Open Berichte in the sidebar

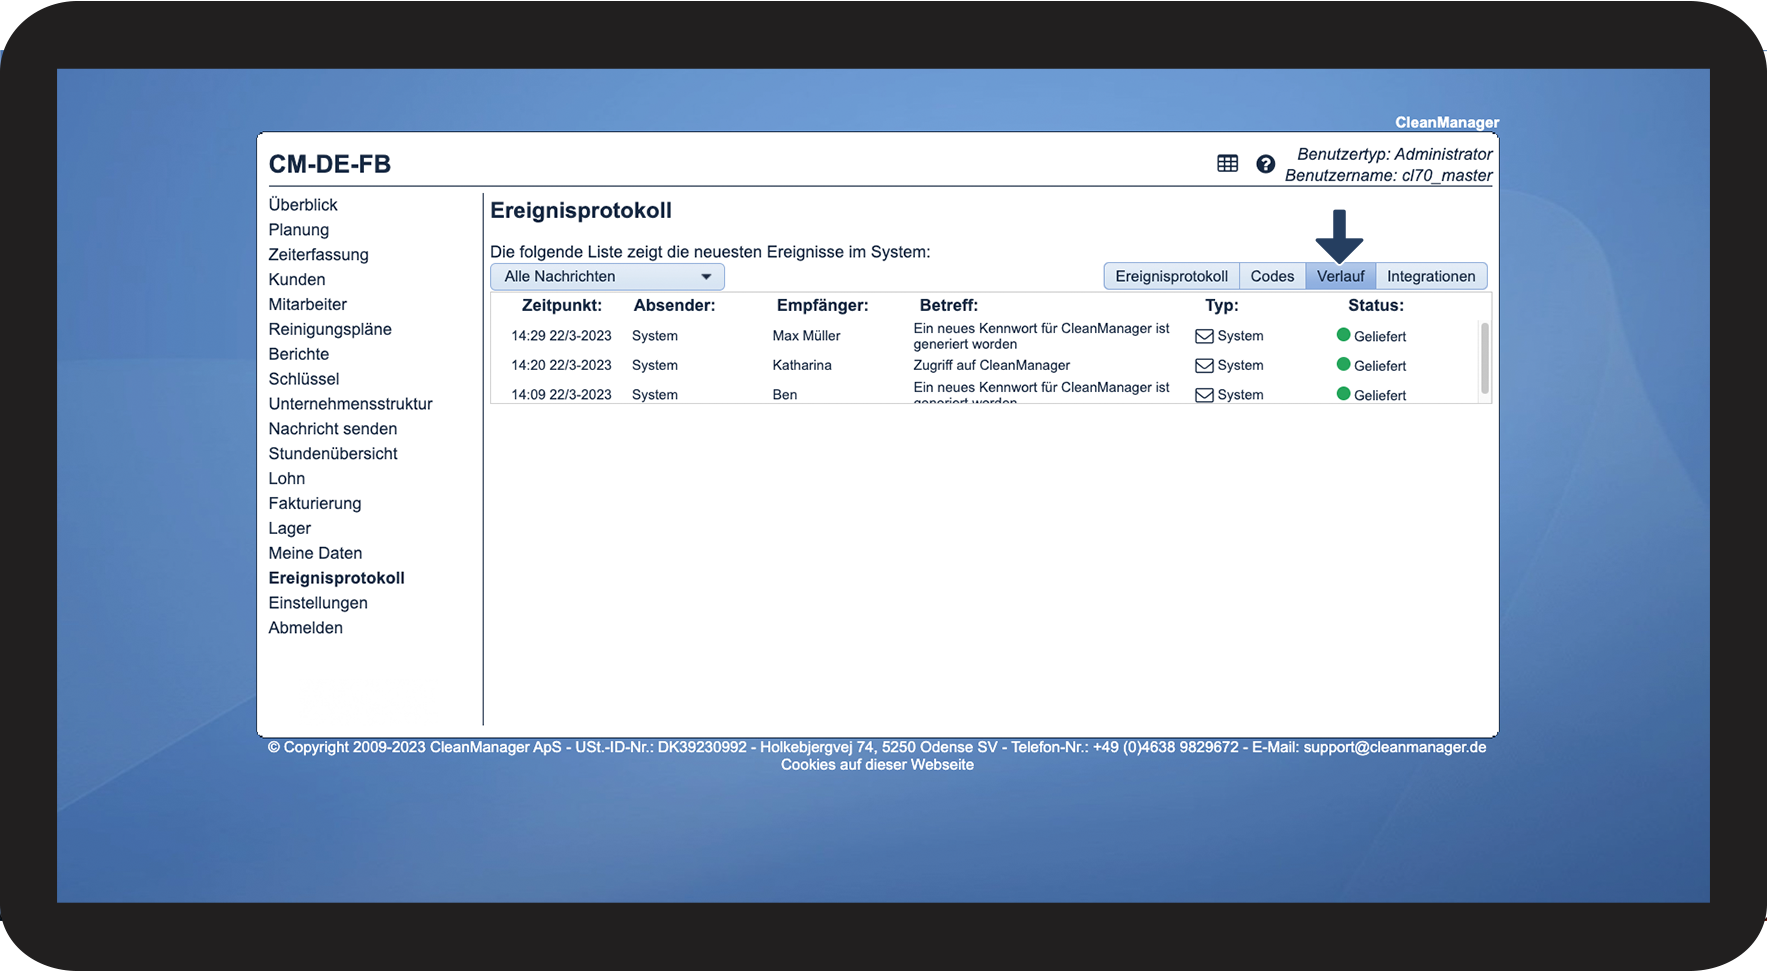(x=298, y=354)
